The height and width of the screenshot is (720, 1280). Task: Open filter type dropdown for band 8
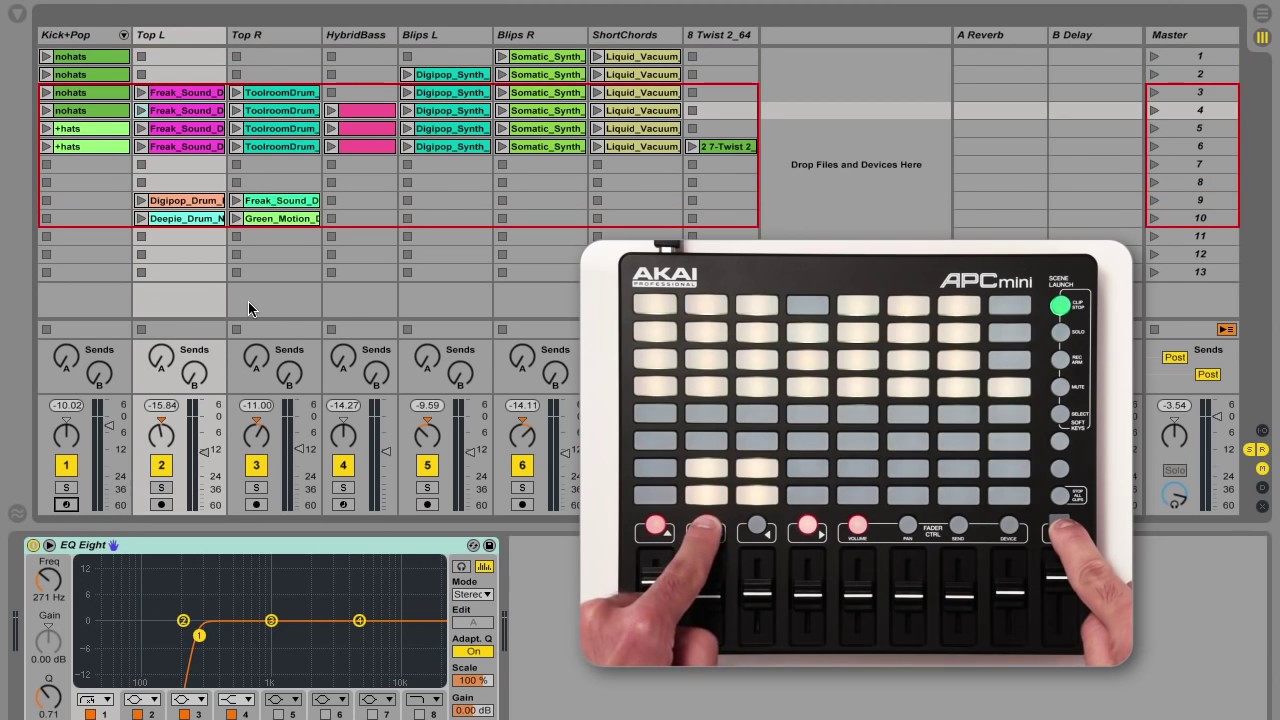coord(423,699)
